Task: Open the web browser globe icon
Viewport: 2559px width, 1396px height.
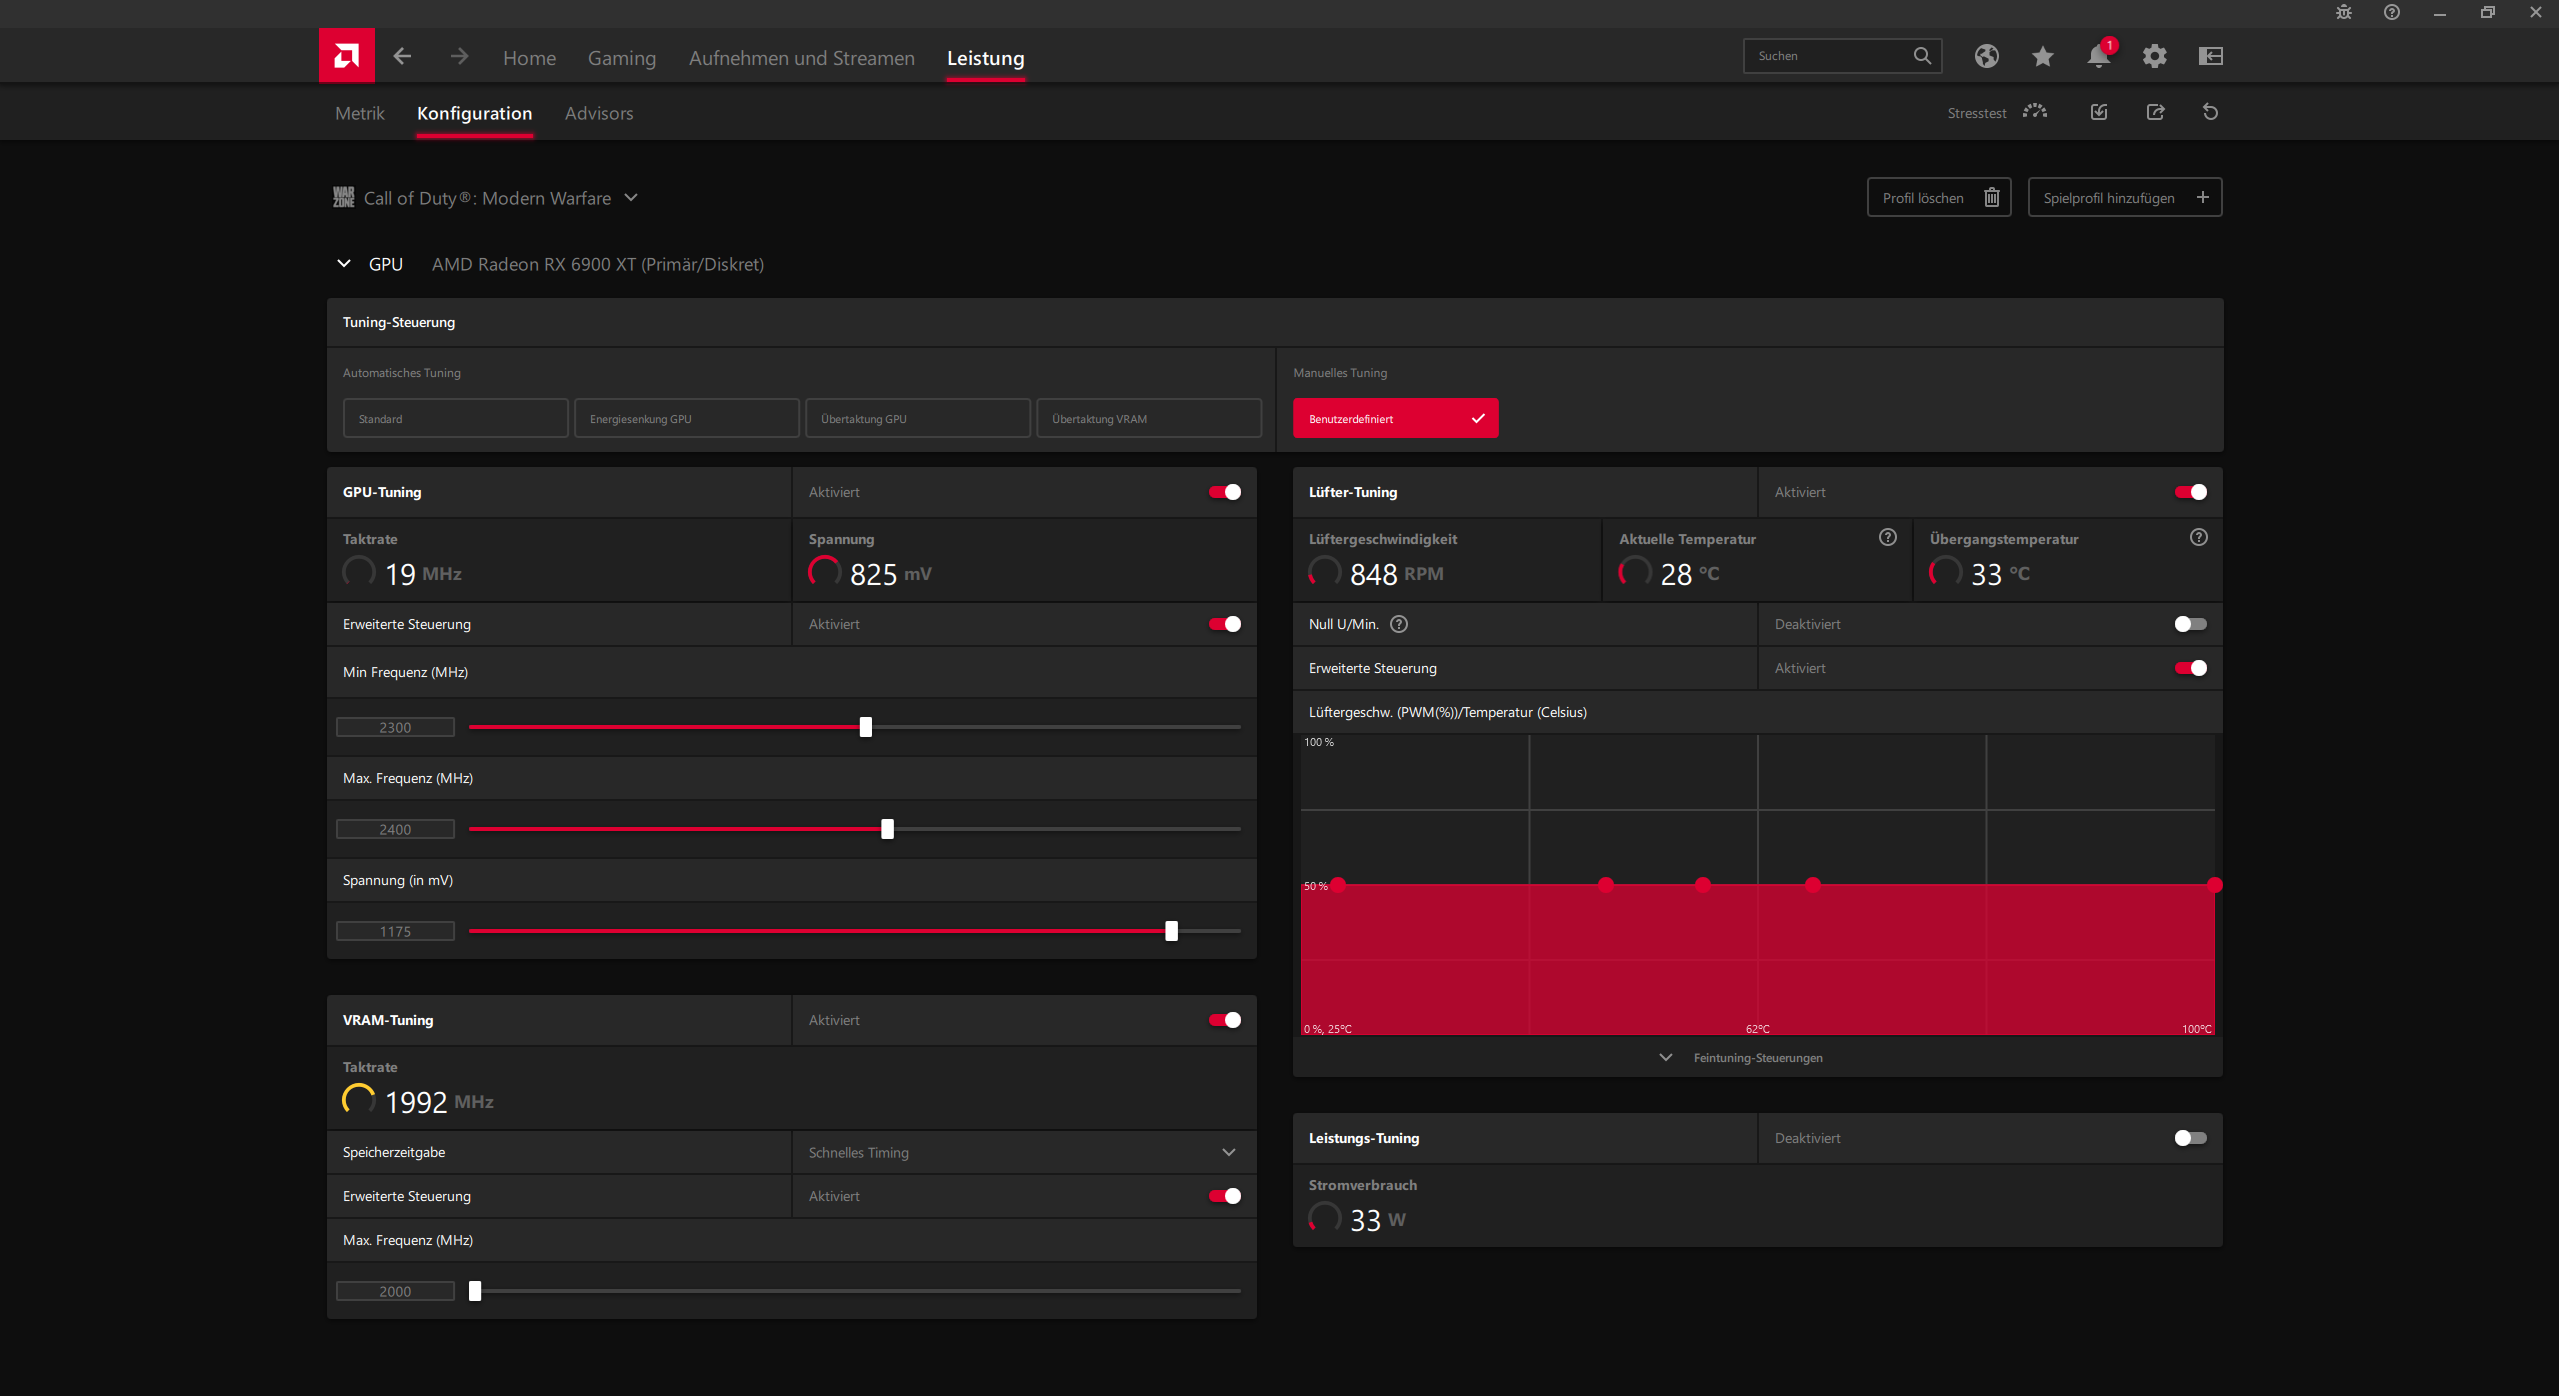Action: pyautogui.click(x=1986, y=56)
